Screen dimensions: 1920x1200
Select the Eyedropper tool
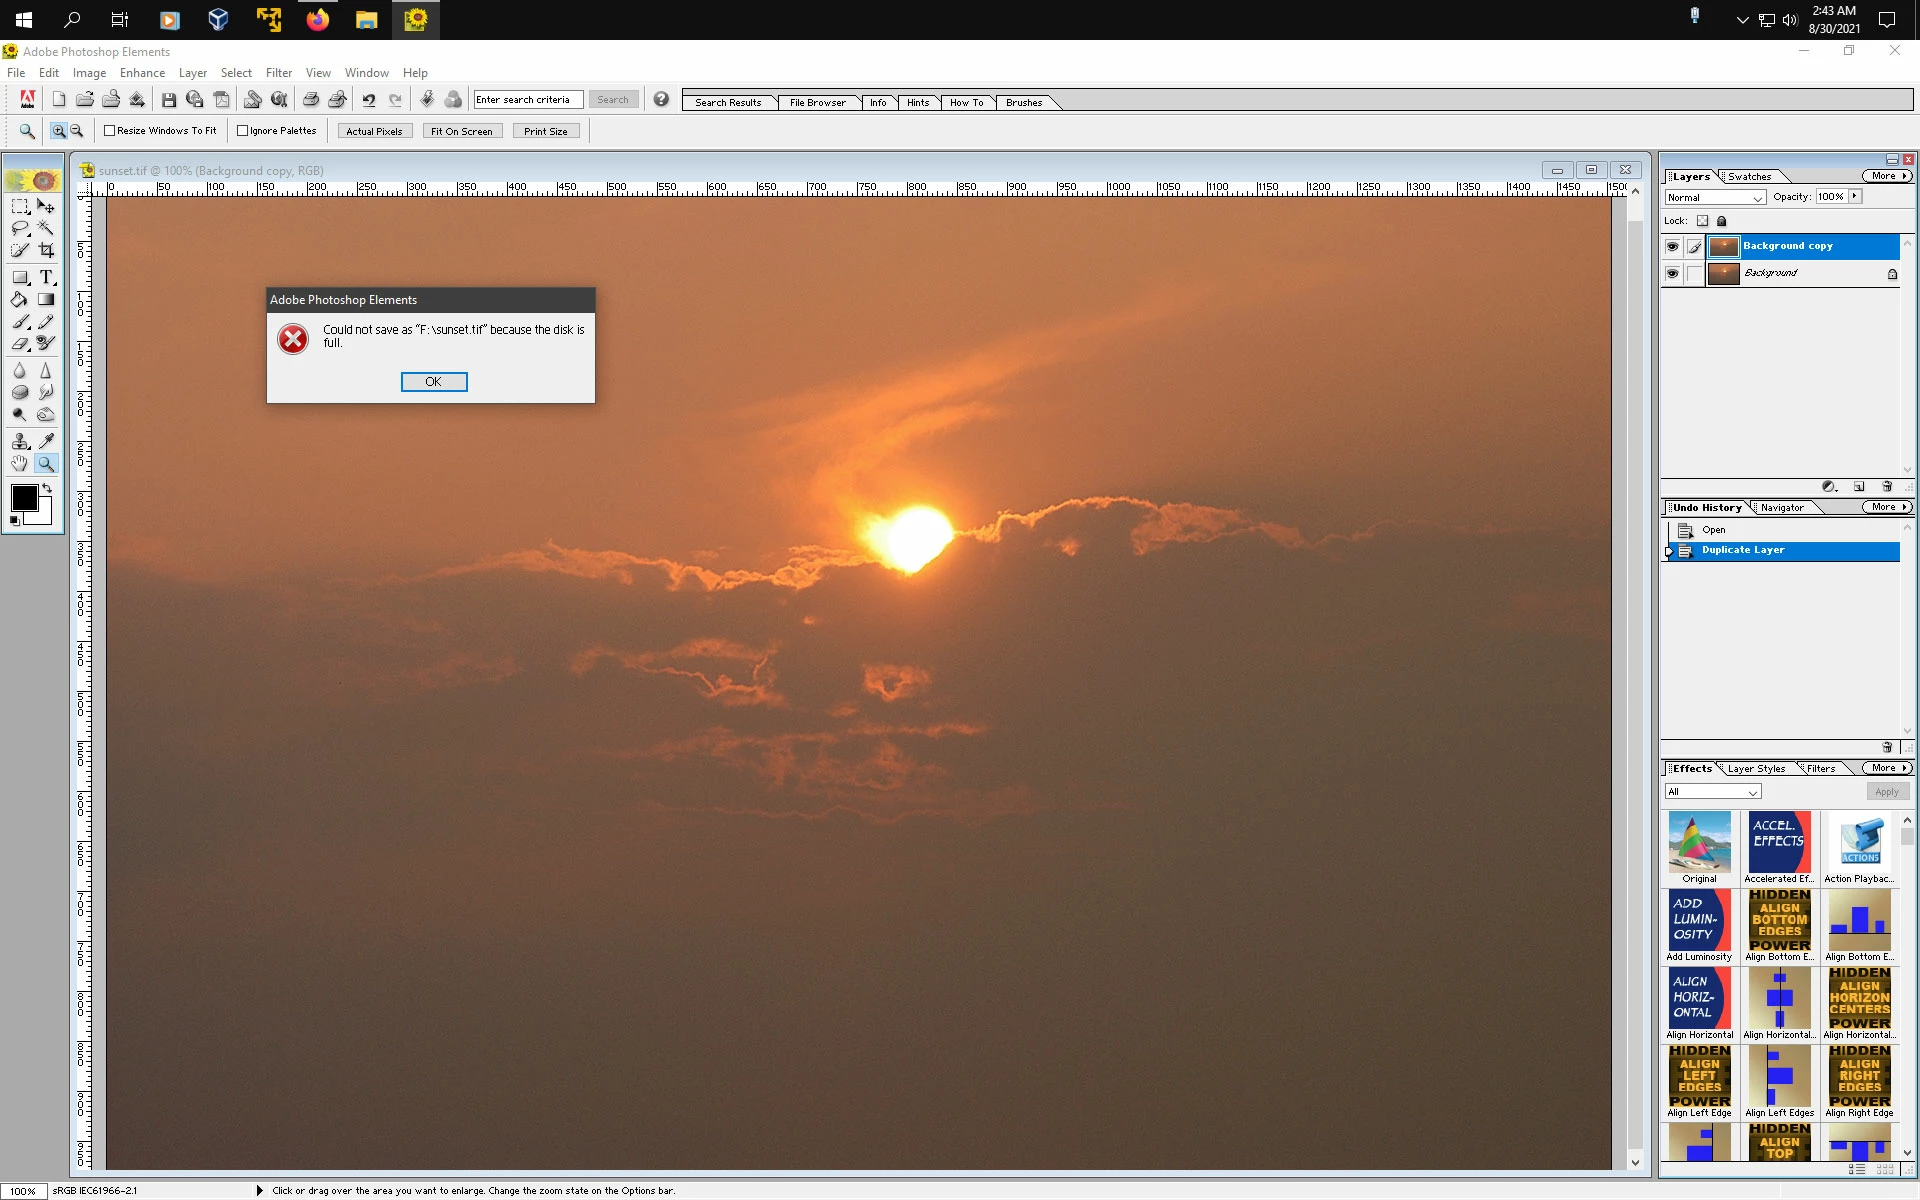coord(46,440)
